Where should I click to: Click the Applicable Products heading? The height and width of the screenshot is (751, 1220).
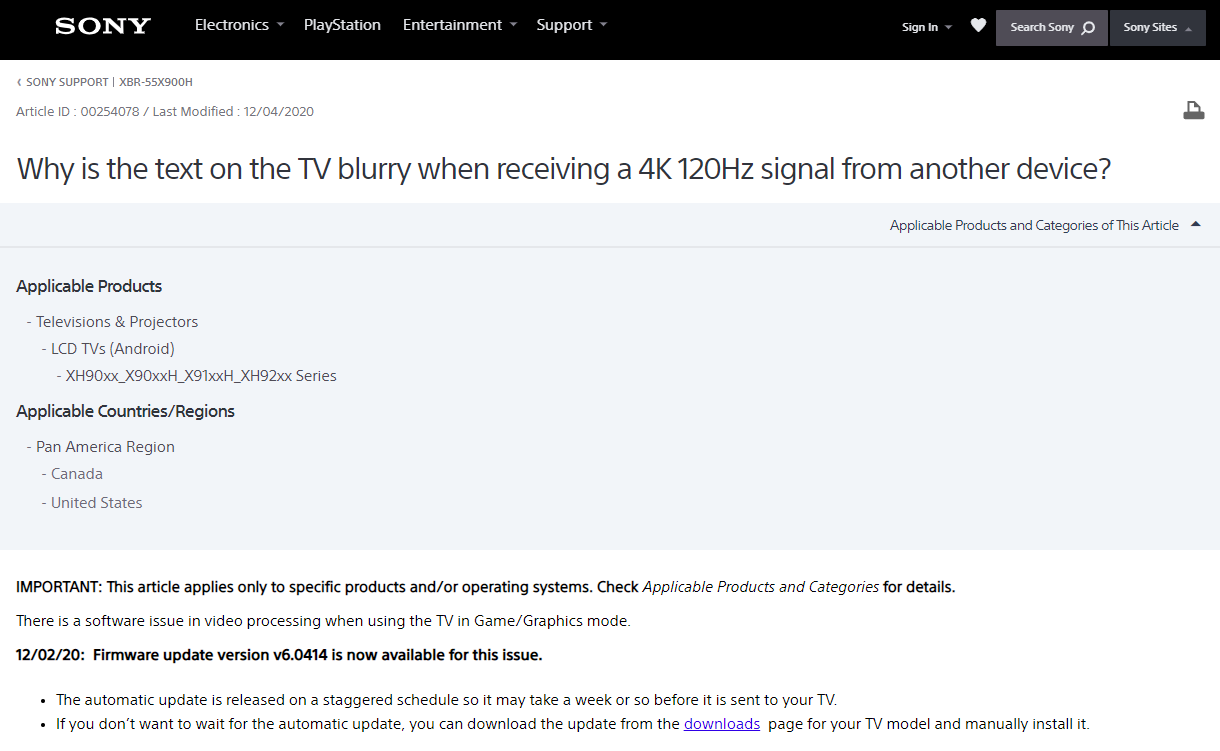pyautogui.click(x=89, y=286)
